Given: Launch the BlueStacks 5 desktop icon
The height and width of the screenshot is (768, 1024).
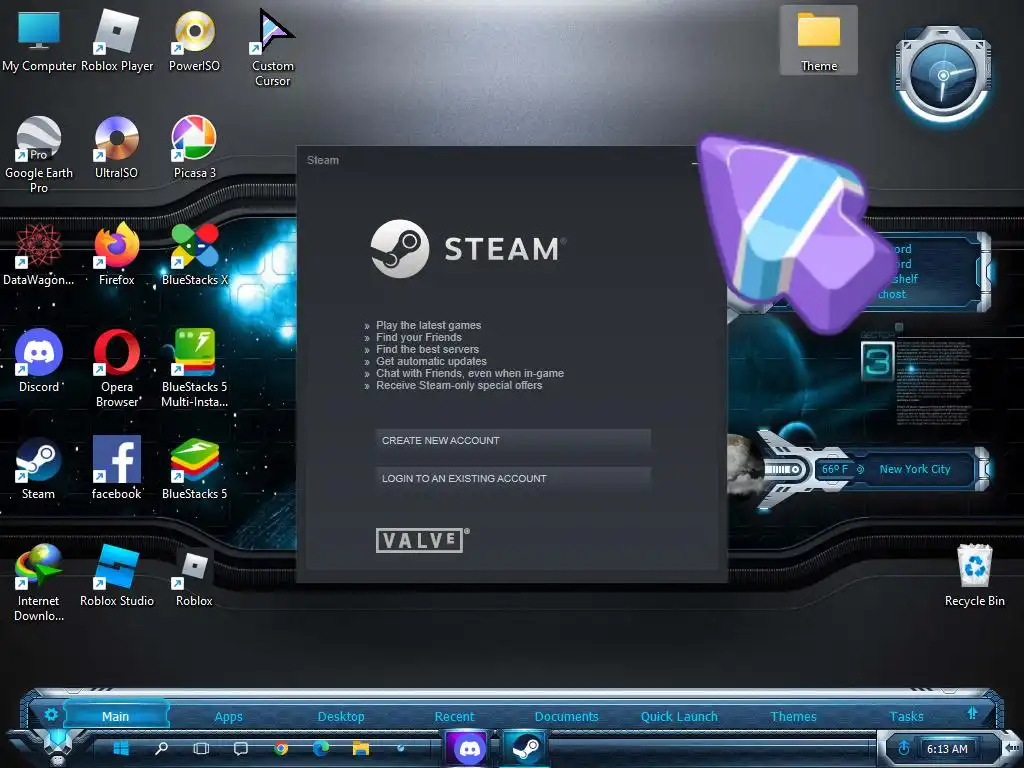Looking at the screenshot, I should [195, 468].
